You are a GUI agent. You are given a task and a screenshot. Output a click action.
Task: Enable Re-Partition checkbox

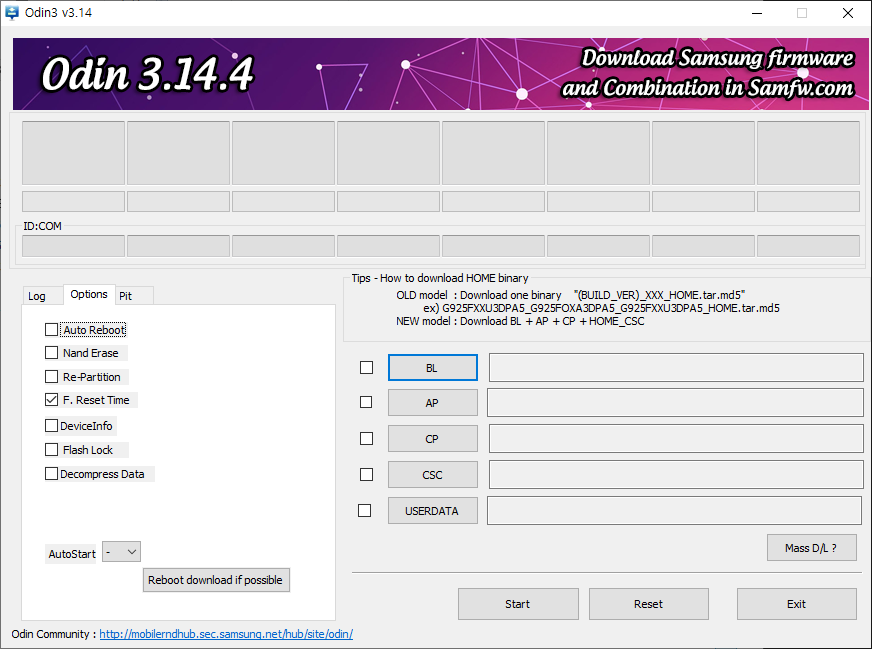pyautogui.click(x=51, y=376)
